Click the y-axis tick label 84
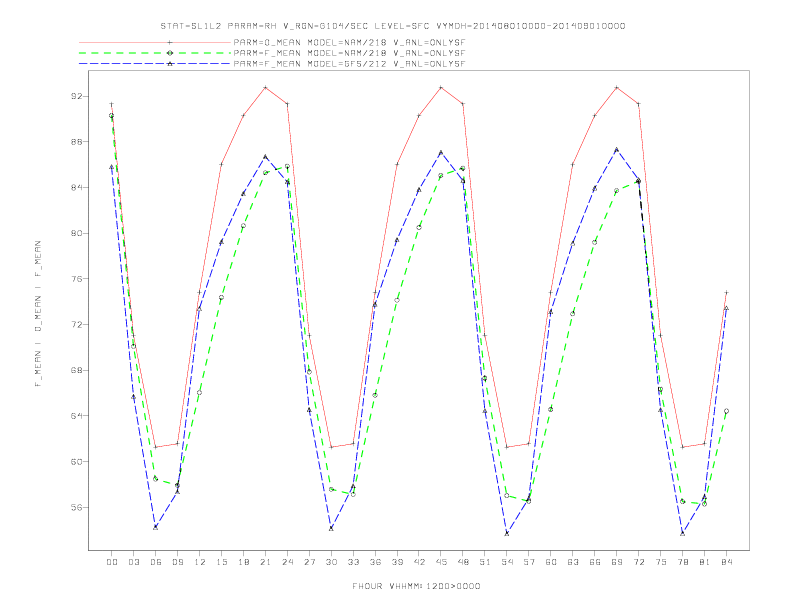This screenshot has width=792, height=612. click(x=77, y=187)
